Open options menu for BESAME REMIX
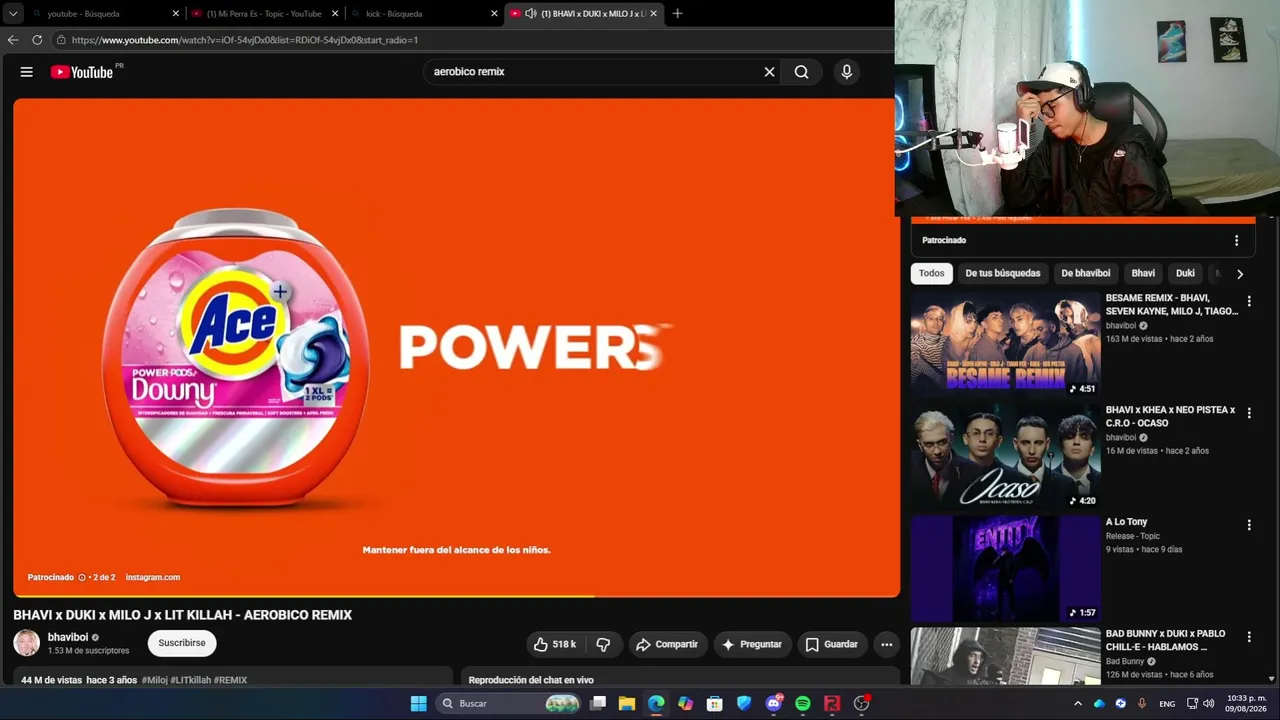This screenshot has height=720, width=1280. tap(1249, 301)
